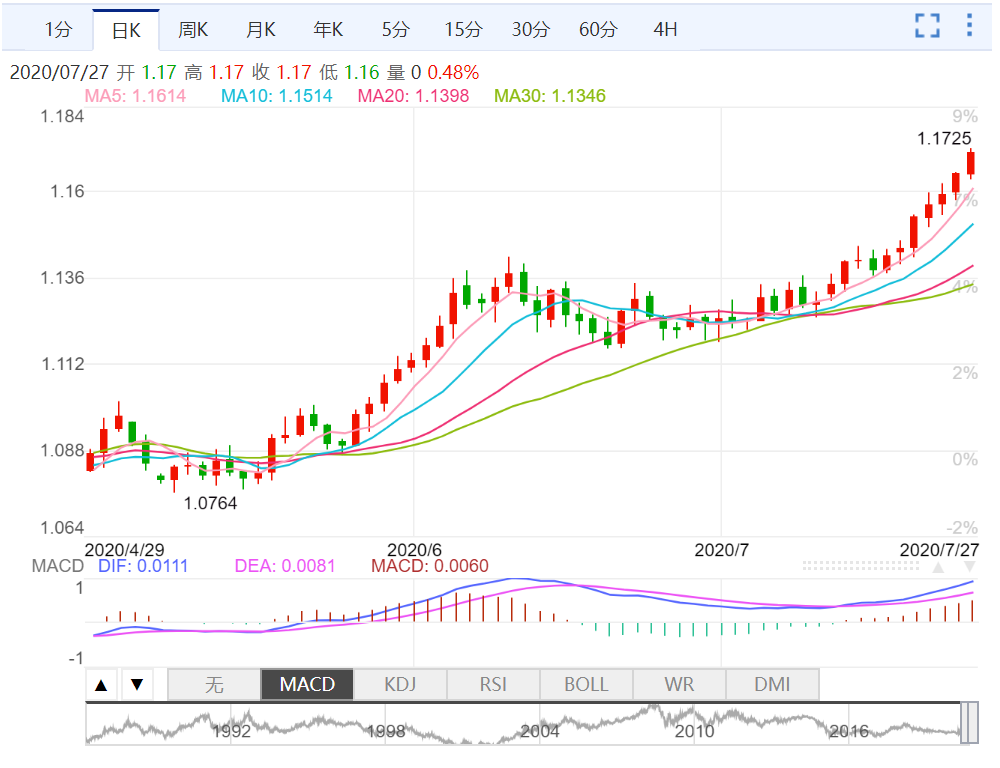Click the small gray up triangle under 2020/7/27
The height and width of the screenshot is (768, 1000).
click(938, 568)
